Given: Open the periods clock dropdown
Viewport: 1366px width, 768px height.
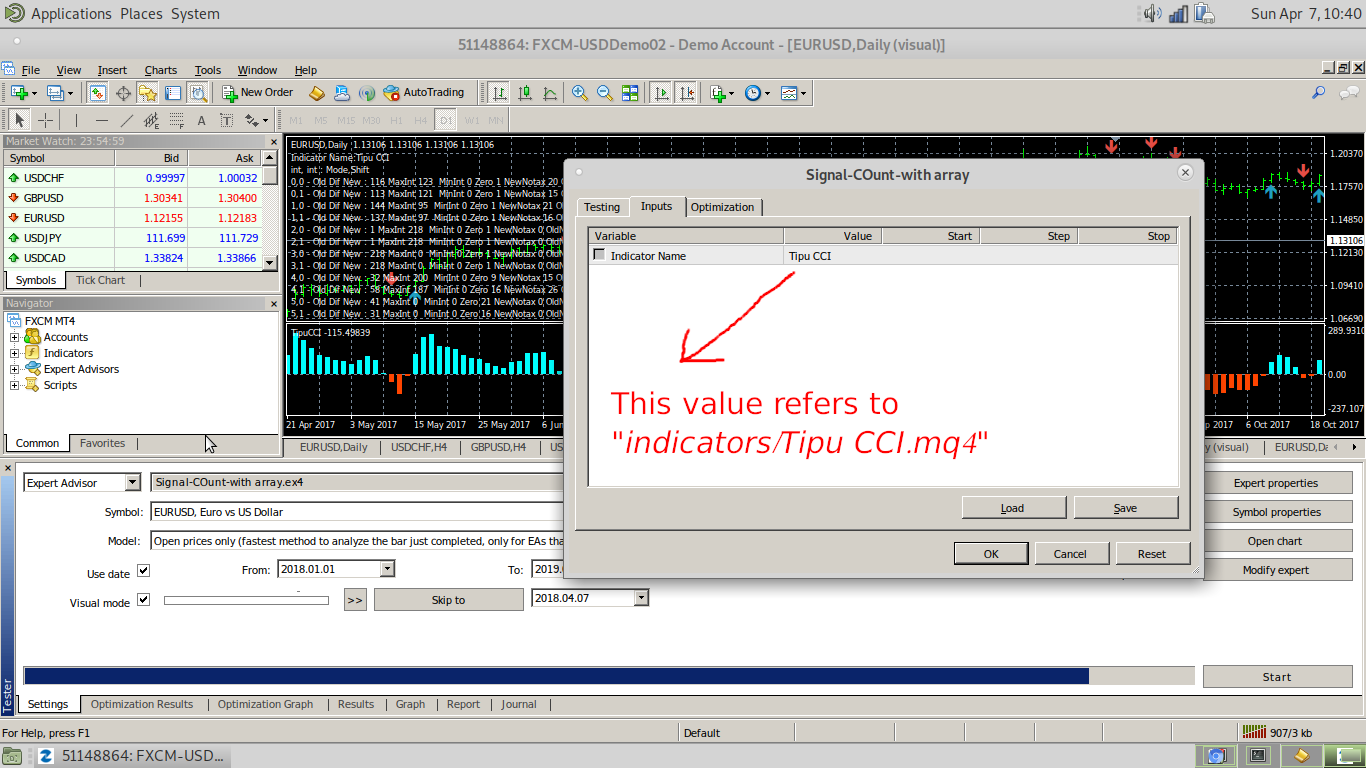Looking at the screenshot, I should [757, 93].
